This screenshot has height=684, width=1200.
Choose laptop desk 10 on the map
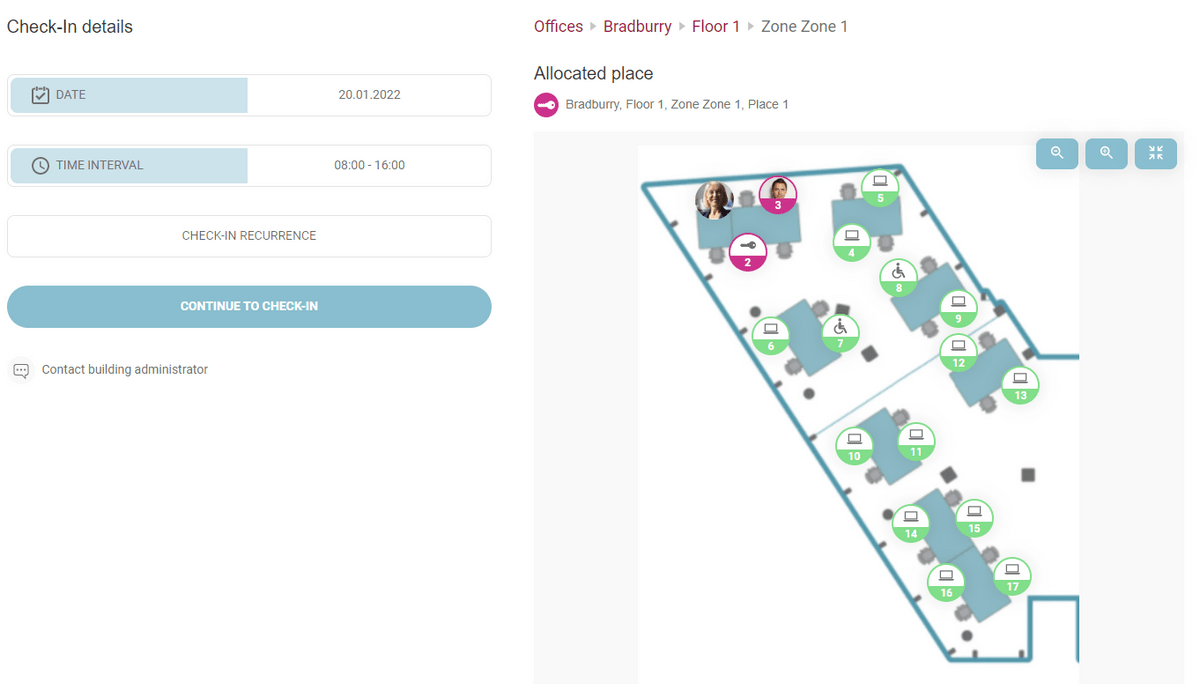[x=854, y=445]
